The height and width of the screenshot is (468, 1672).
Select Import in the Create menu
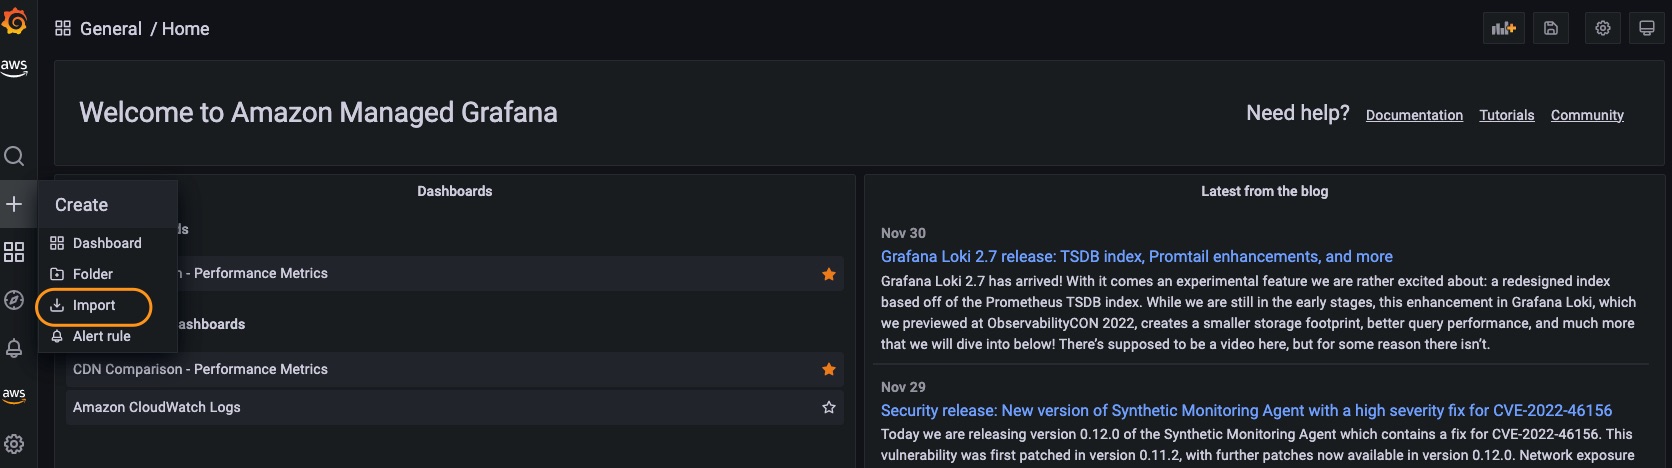click(x=107, y=305)
